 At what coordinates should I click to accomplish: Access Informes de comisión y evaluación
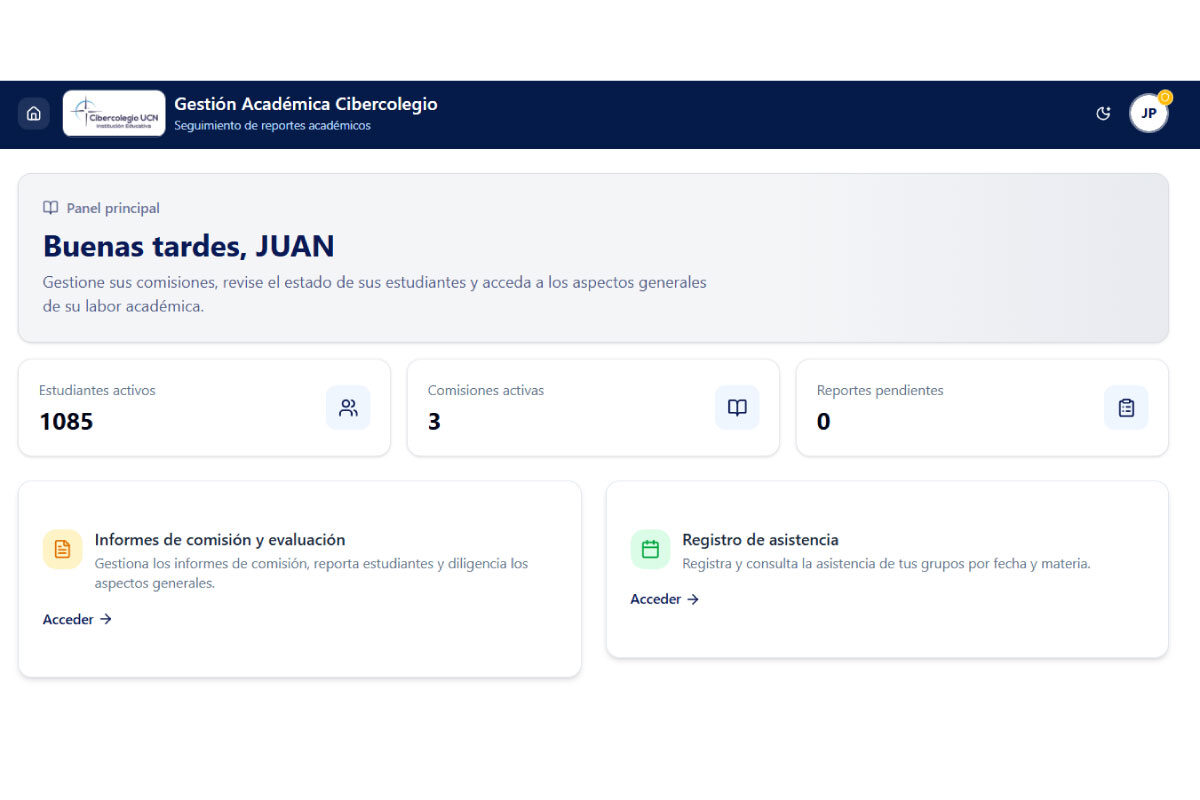click(66, 619)
